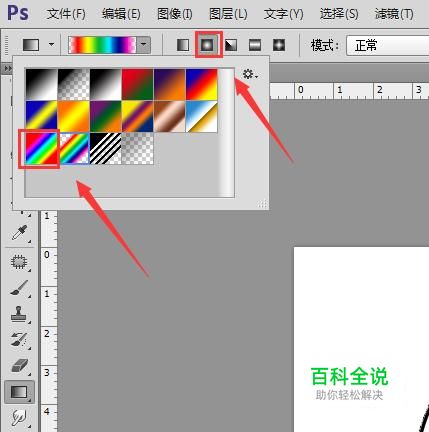Pick the Violet, Green, Orange gradient swatch

pyautogui.click(x=106, y=117)
